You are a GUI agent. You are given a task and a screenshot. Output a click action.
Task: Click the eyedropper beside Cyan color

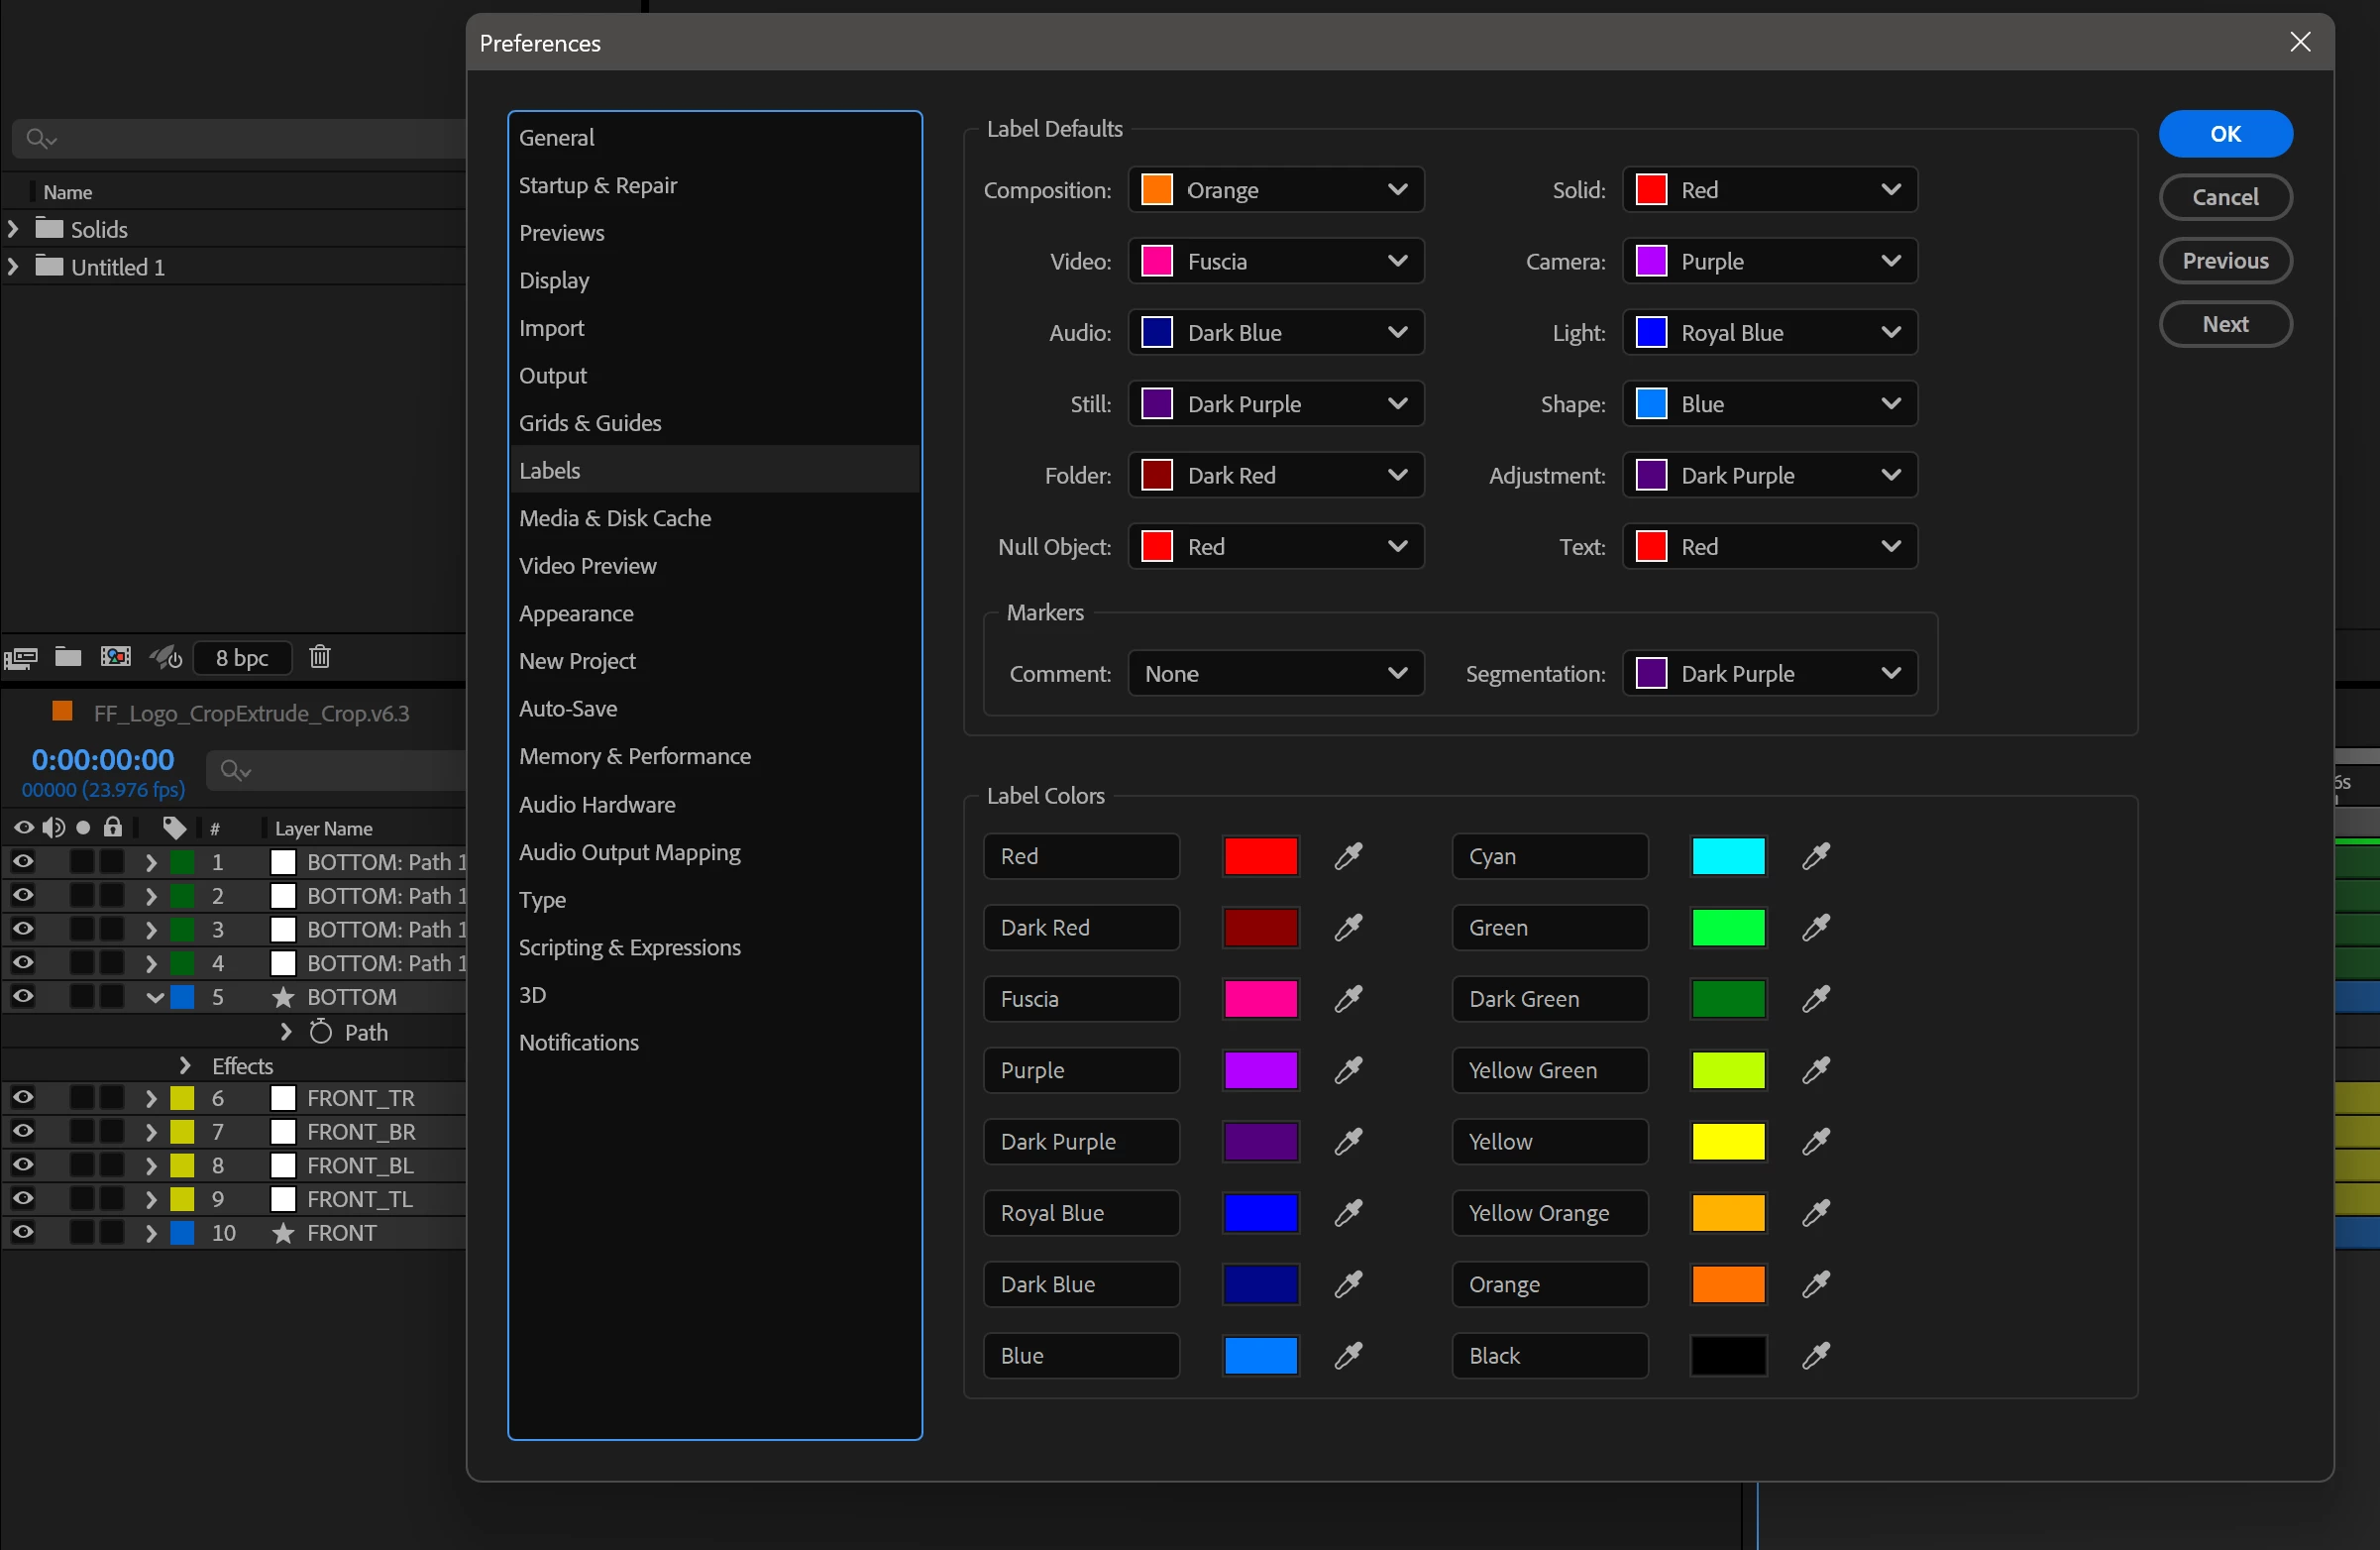1816,856
